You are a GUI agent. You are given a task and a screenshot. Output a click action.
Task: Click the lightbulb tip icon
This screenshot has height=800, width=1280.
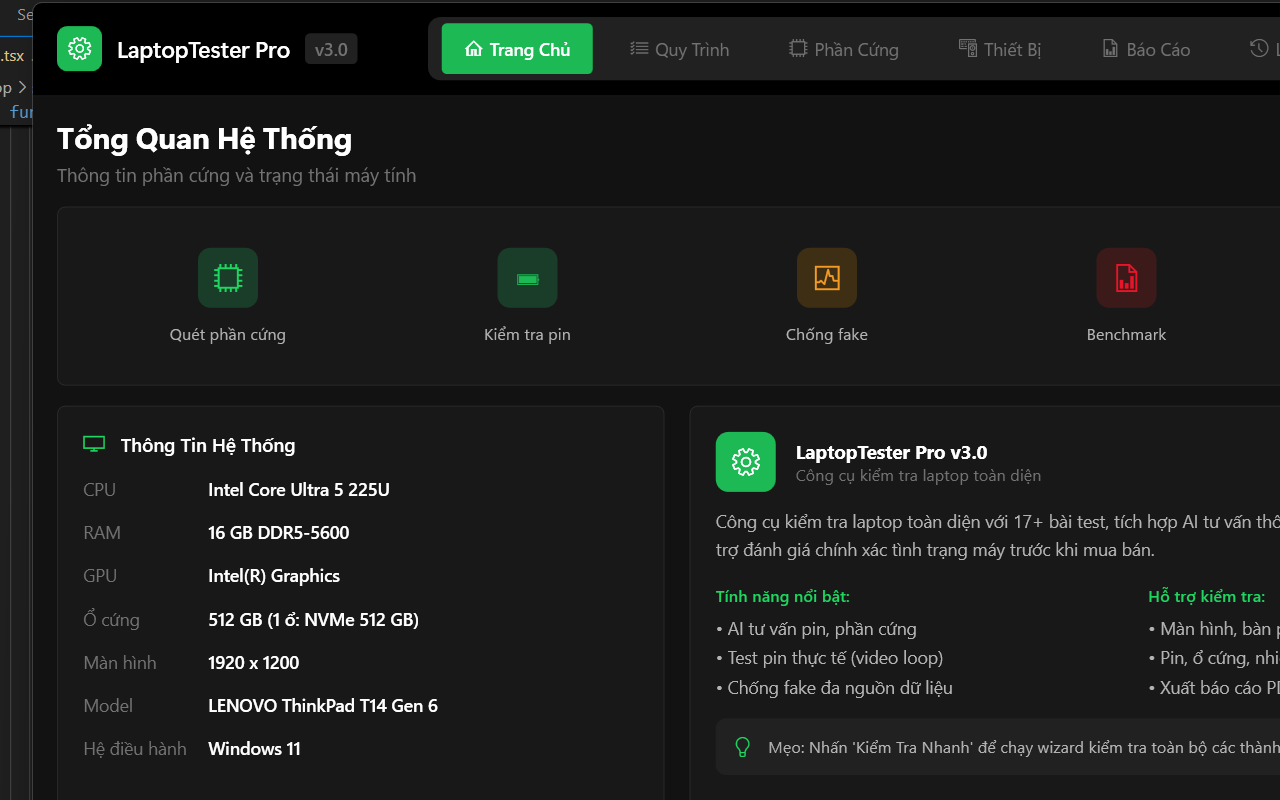tap(743, 747)
